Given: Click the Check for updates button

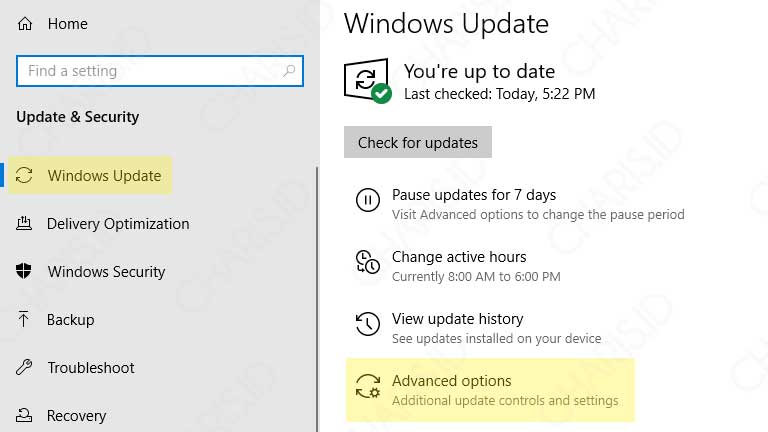Looking at the screenshot, I should click(x=418, y=142).
